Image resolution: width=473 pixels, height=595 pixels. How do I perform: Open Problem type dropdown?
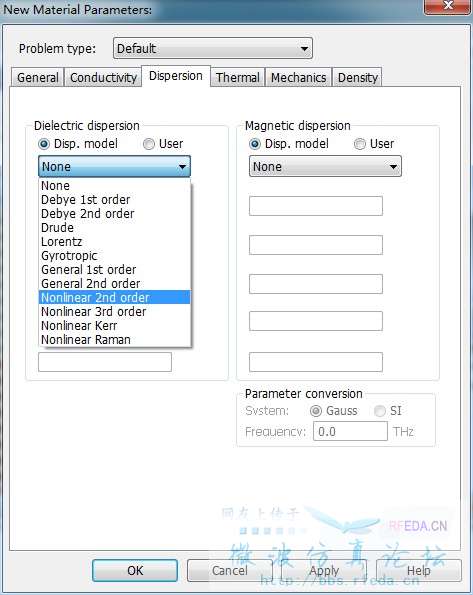[213, 48]
